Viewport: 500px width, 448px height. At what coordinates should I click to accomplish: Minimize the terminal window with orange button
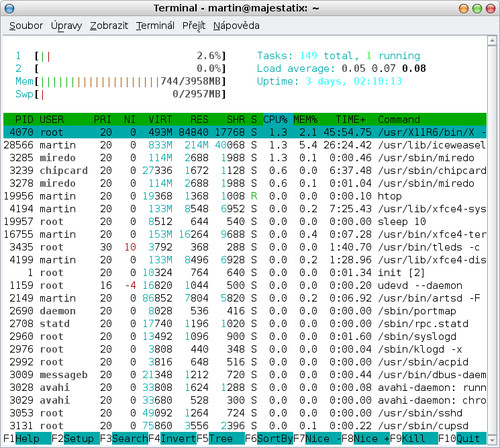(464, 8)
